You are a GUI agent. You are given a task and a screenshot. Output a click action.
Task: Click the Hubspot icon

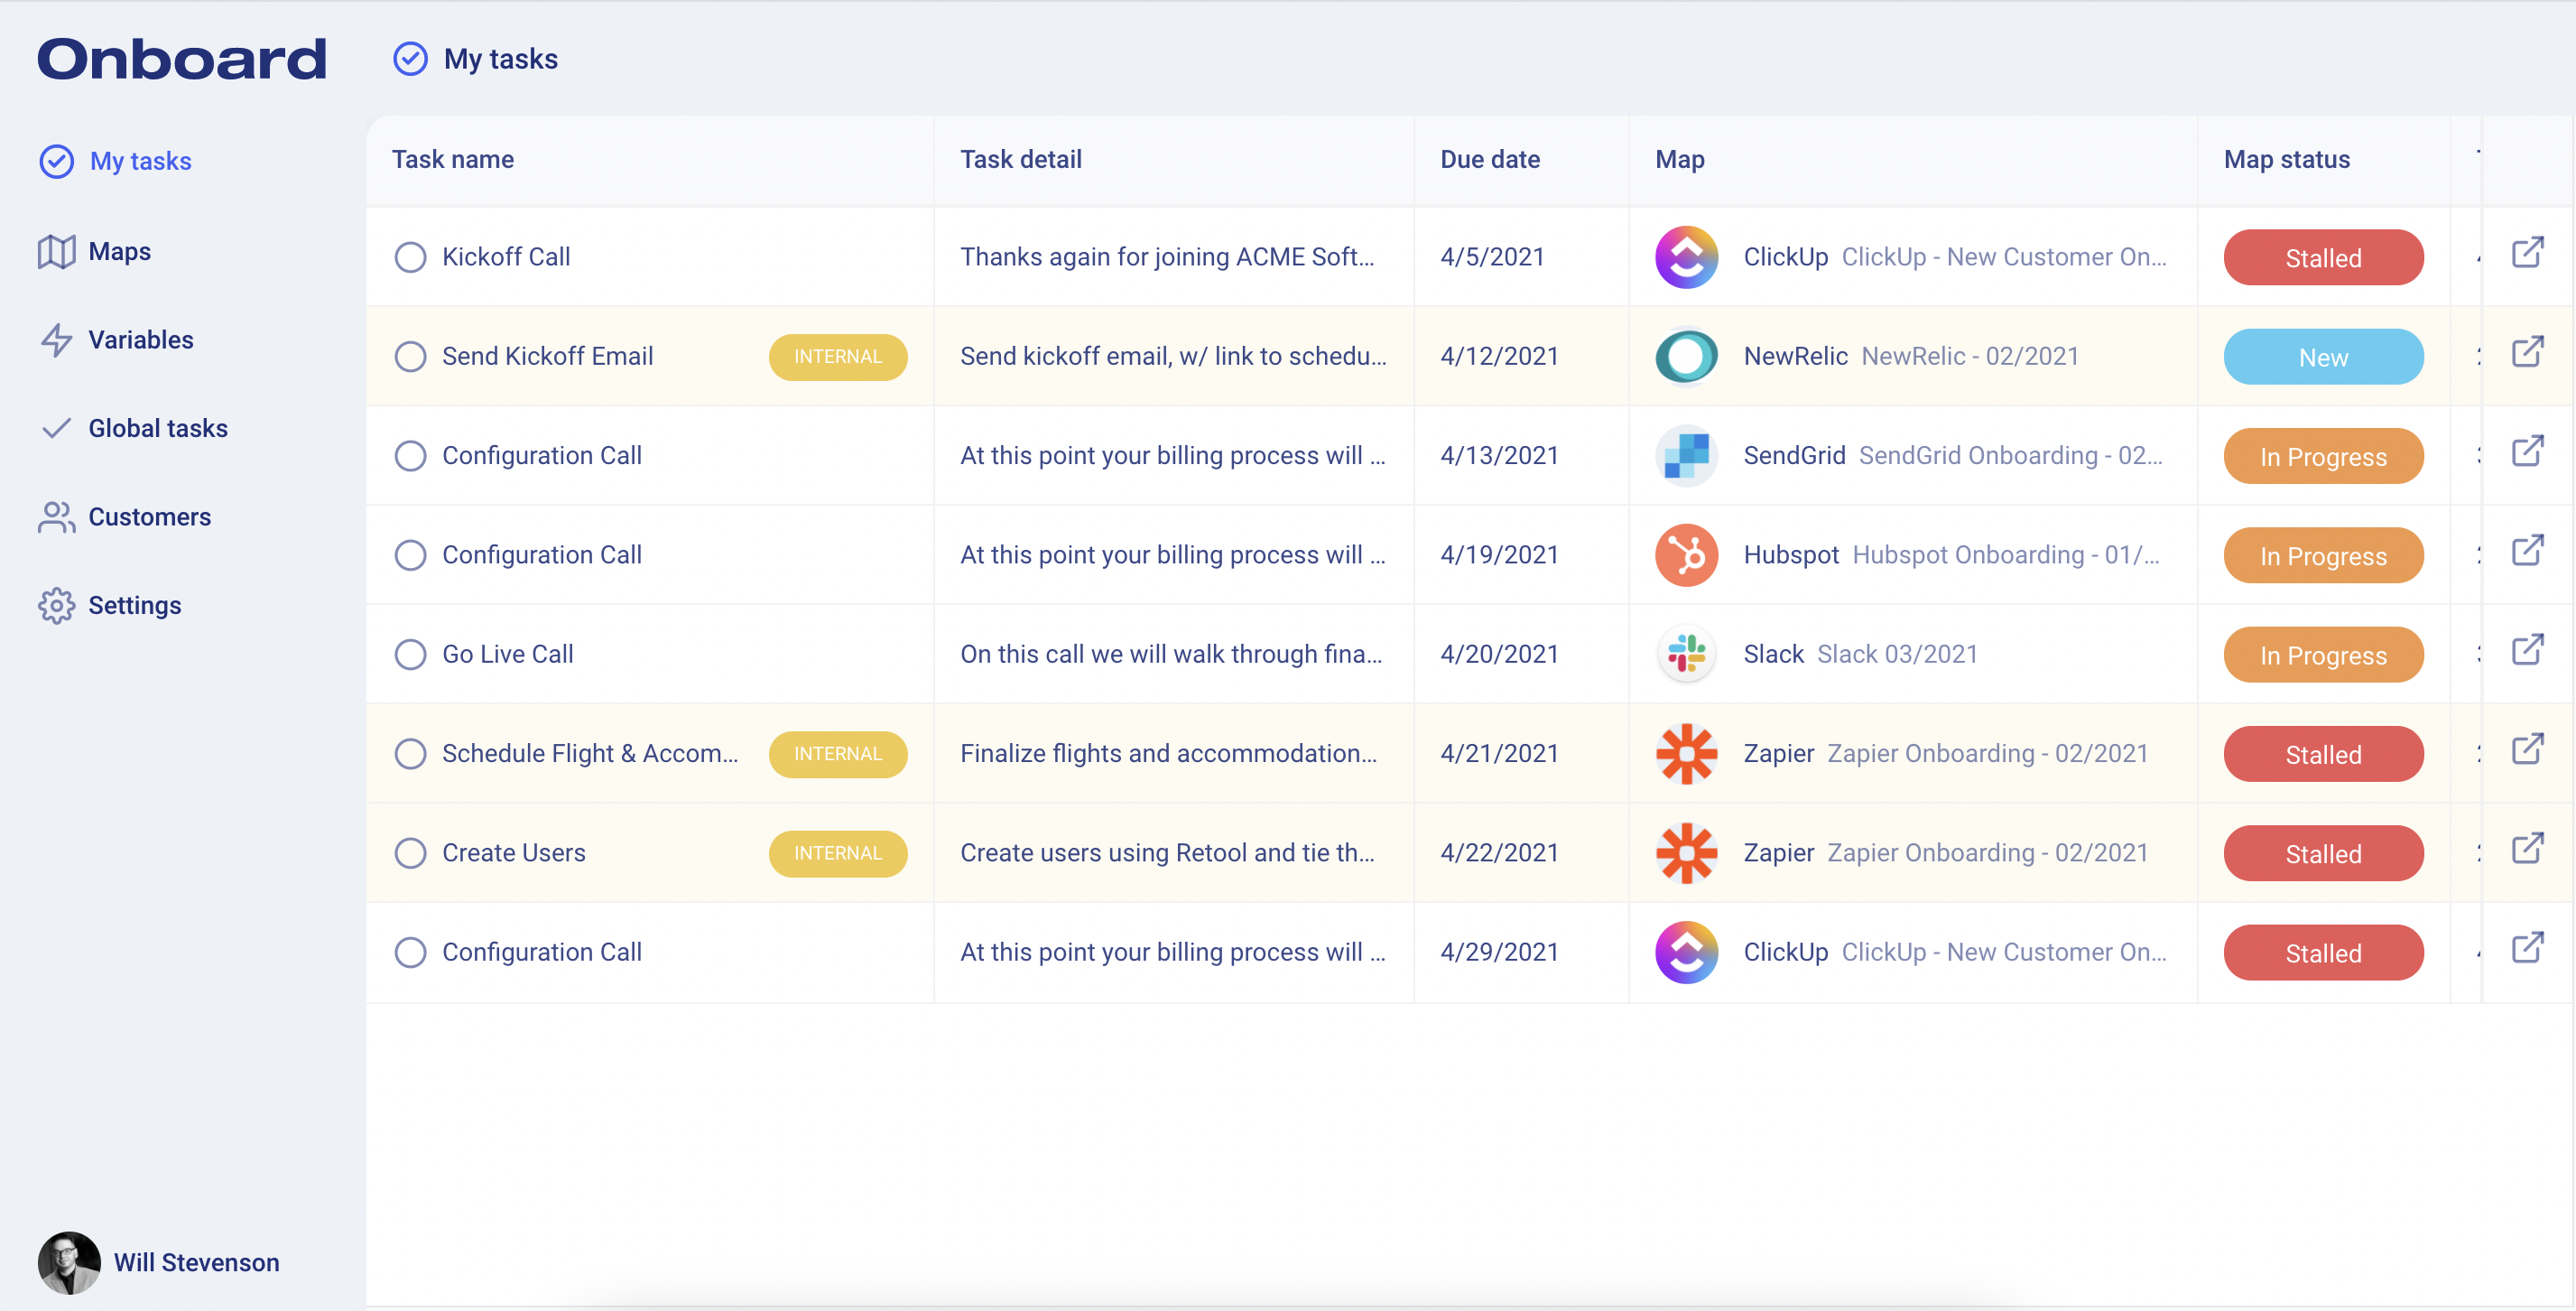pyautogui.click(x=1687, y=555)
